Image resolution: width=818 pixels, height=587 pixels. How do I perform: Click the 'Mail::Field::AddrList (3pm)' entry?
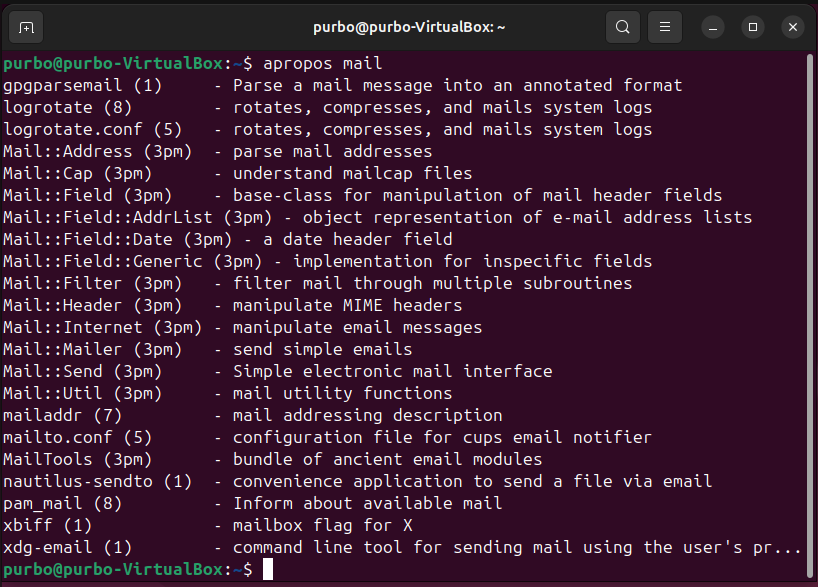(138, 217)
